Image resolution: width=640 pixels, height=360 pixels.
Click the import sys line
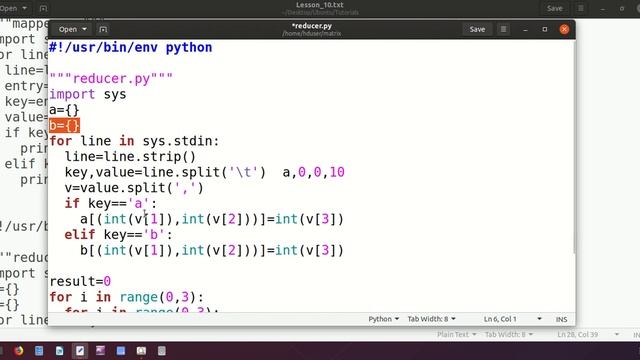coord(88,94)
